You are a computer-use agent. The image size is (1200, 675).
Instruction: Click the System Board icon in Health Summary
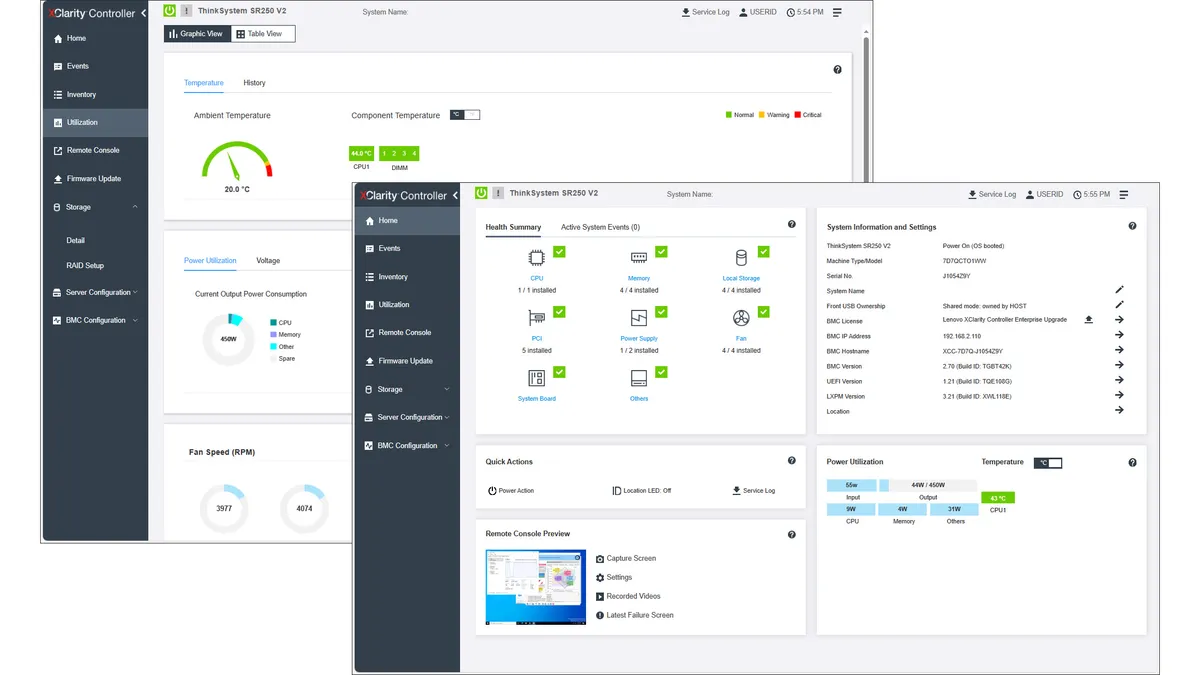click(537, 378)
